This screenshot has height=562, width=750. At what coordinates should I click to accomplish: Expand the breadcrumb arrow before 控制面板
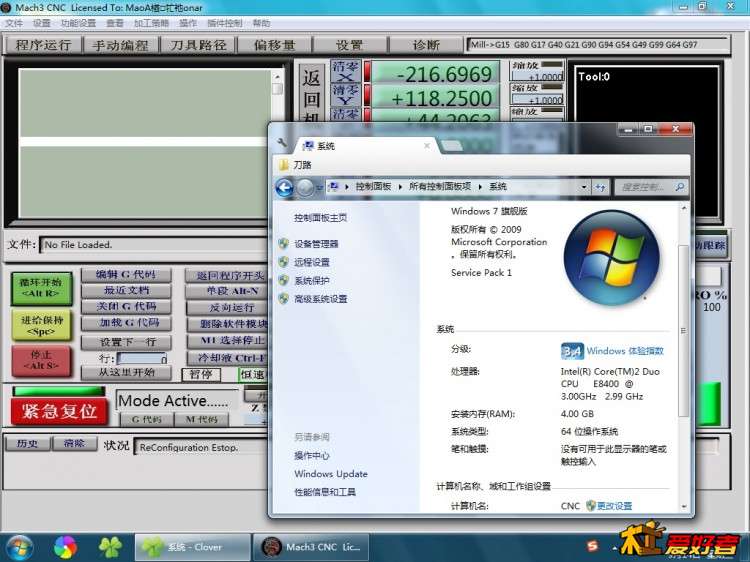point(347,187)
